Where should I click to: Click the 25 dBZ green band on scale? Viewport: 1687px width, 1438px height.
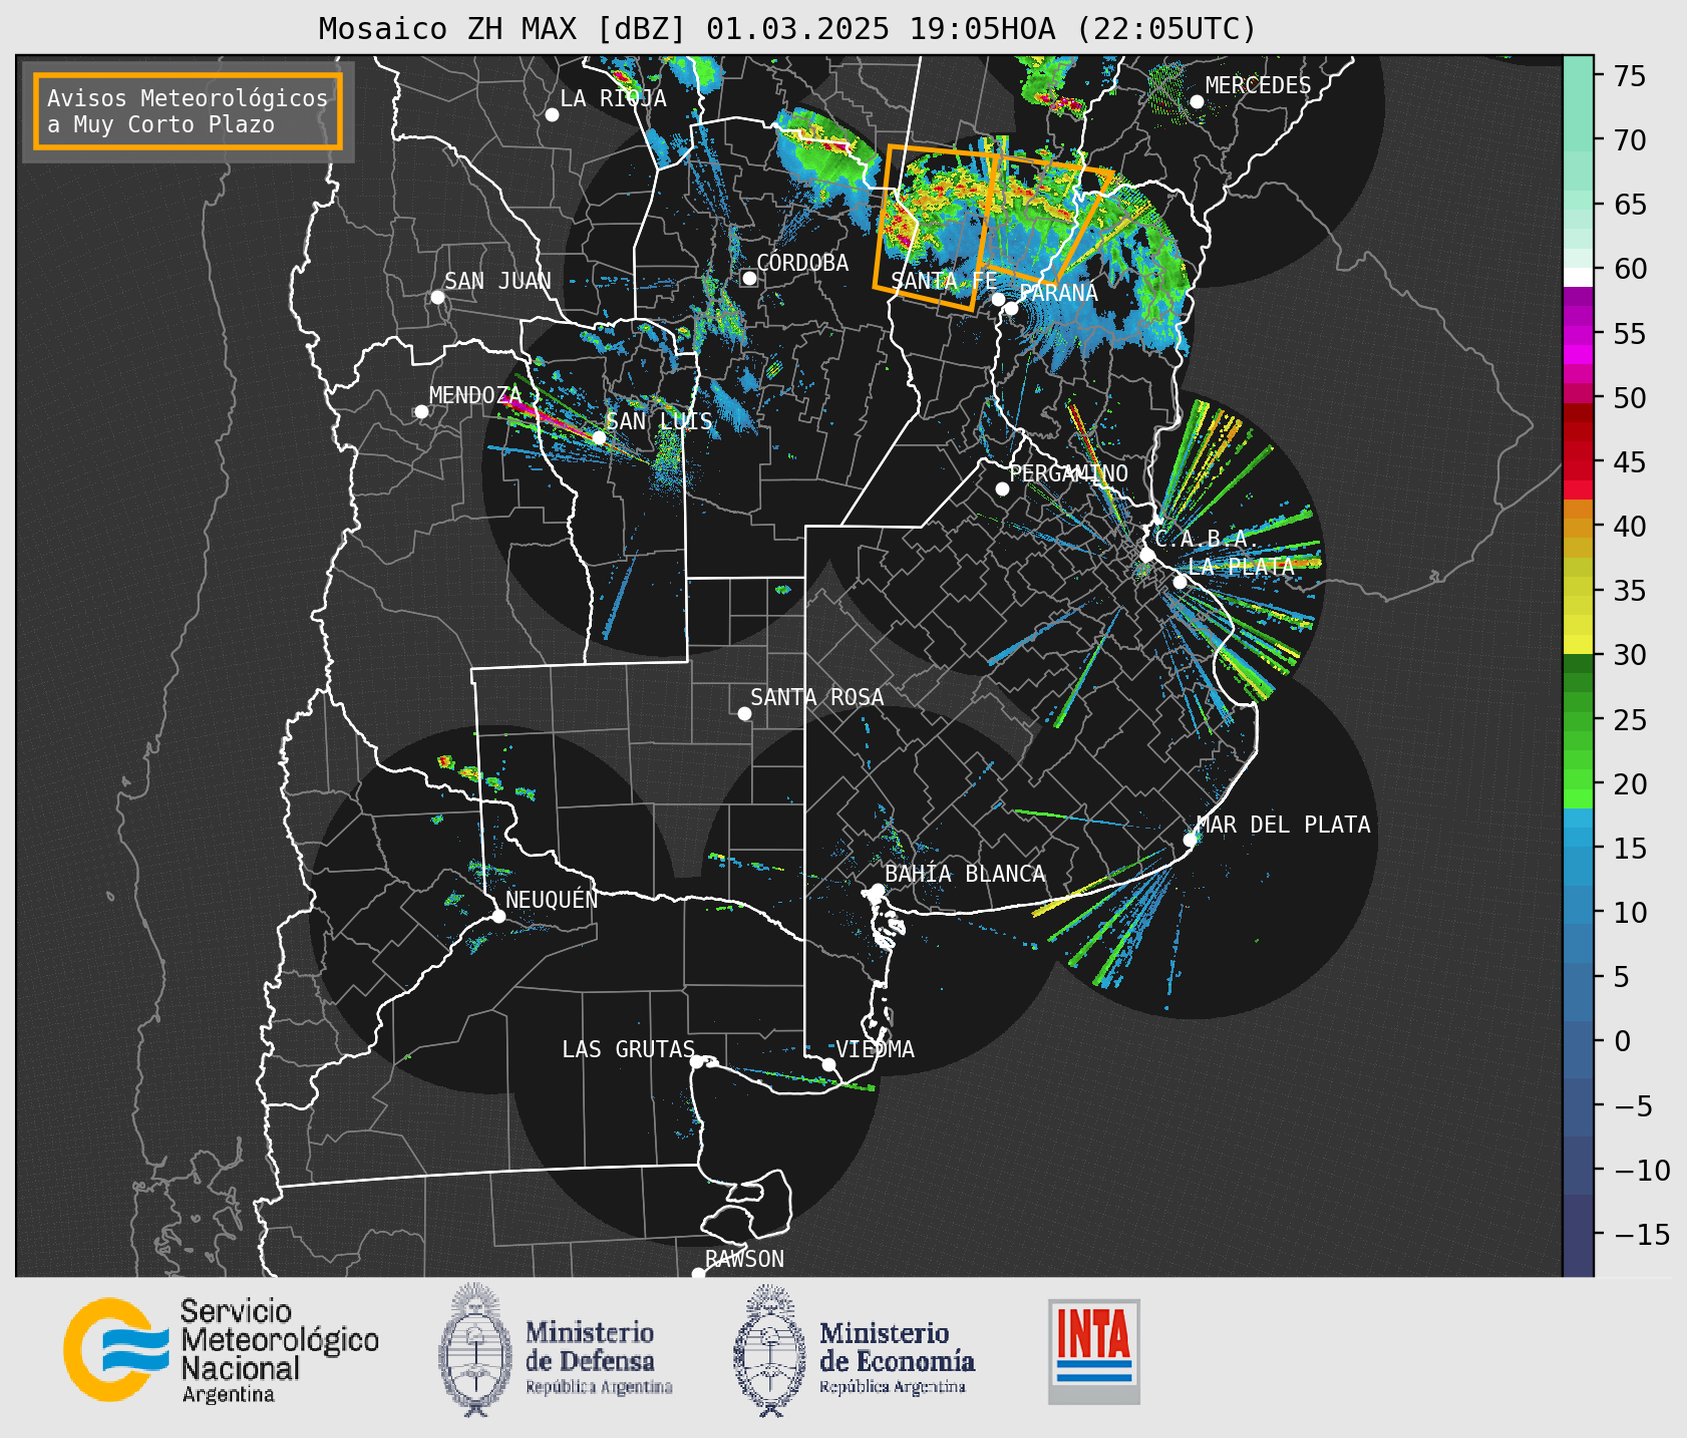coord(1578,719)
